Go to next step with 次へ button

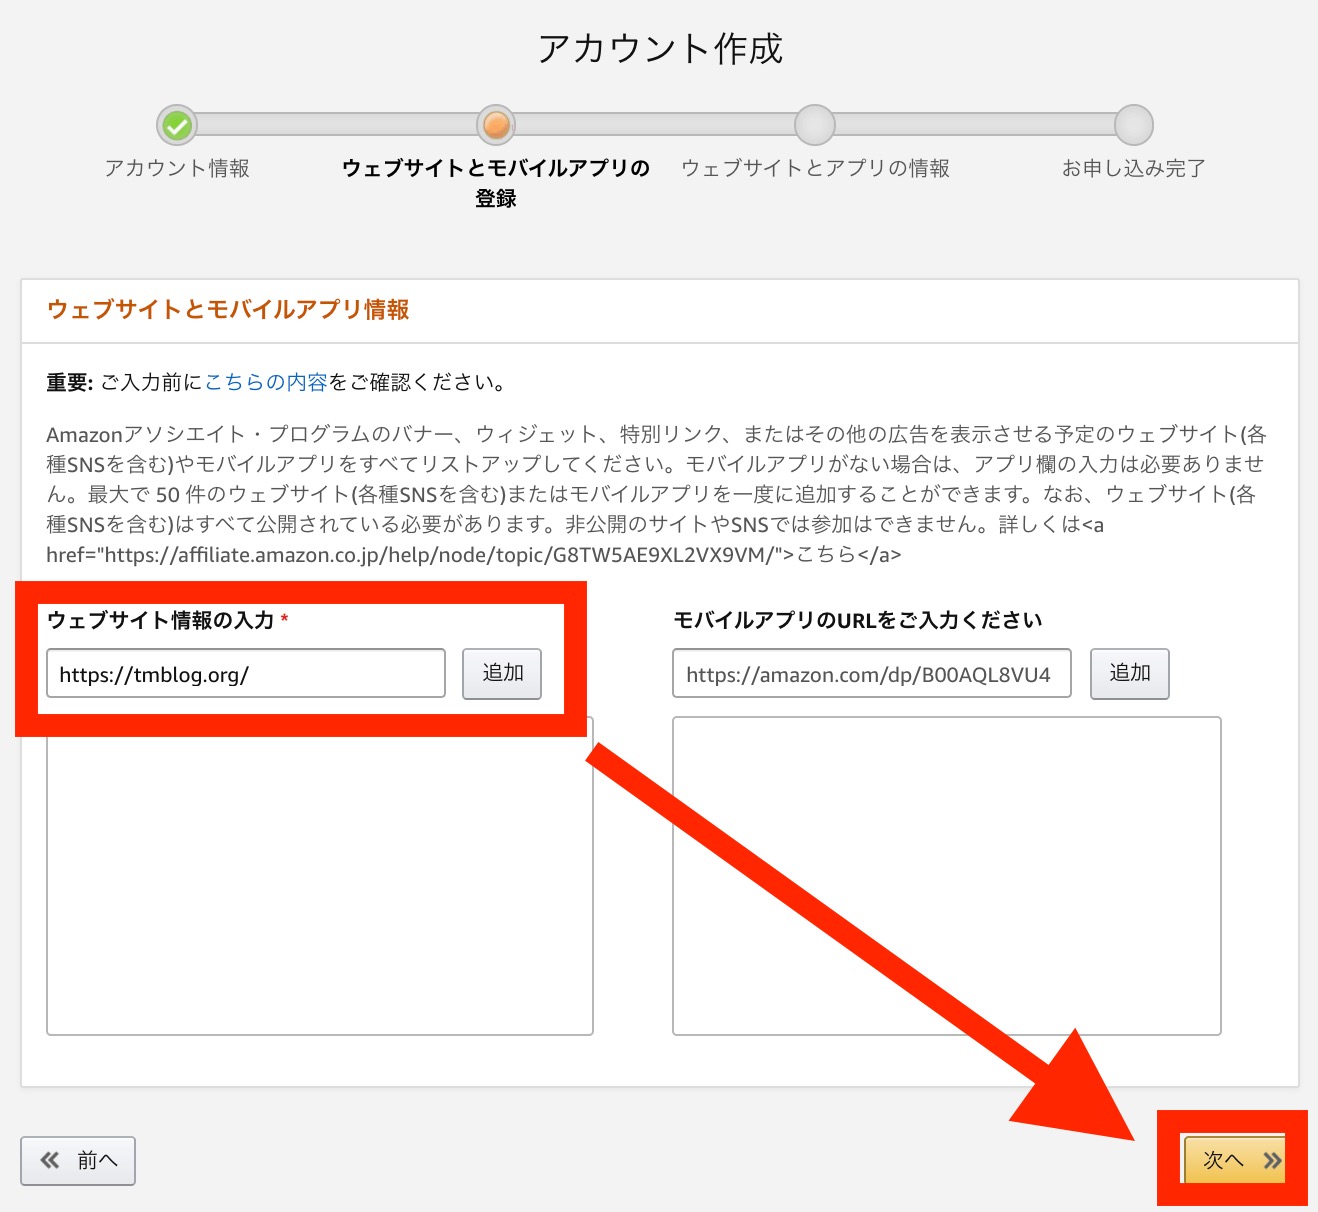point(1234,1160)
